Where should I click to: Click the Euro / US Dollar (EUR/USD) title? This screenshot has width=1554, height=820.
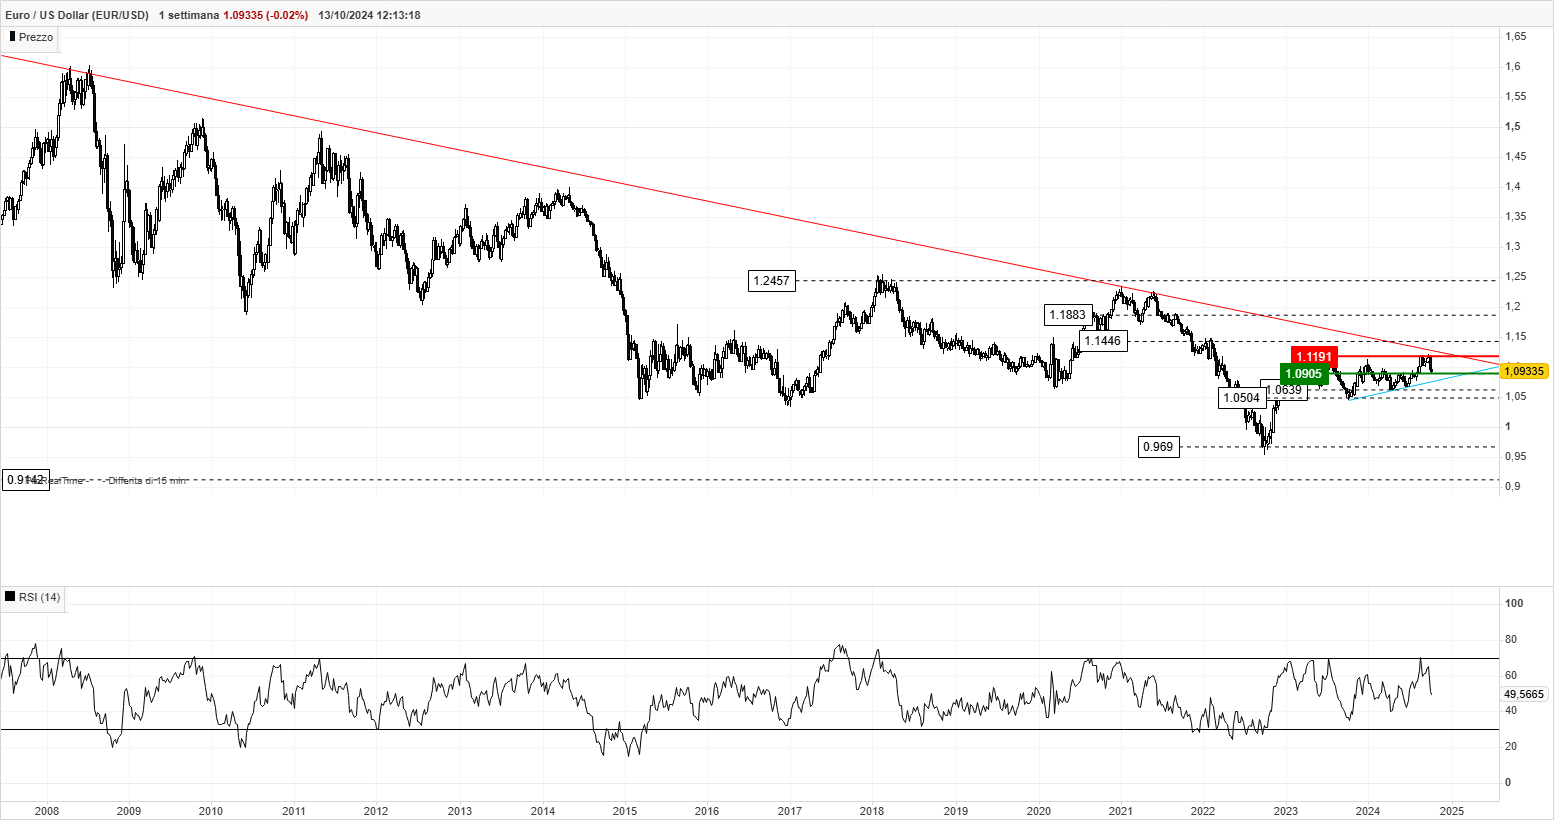pyautogui.click(x=77, y=15)
